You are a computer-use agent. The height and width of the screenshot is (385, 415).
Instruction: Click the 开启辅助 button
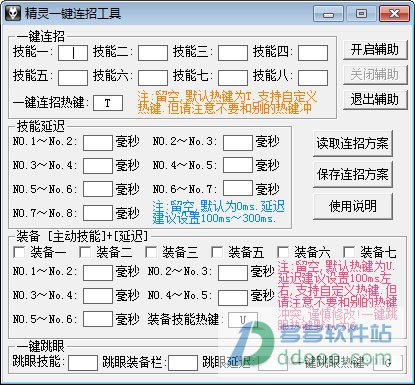pyautogui.click(x=375, y=50)
